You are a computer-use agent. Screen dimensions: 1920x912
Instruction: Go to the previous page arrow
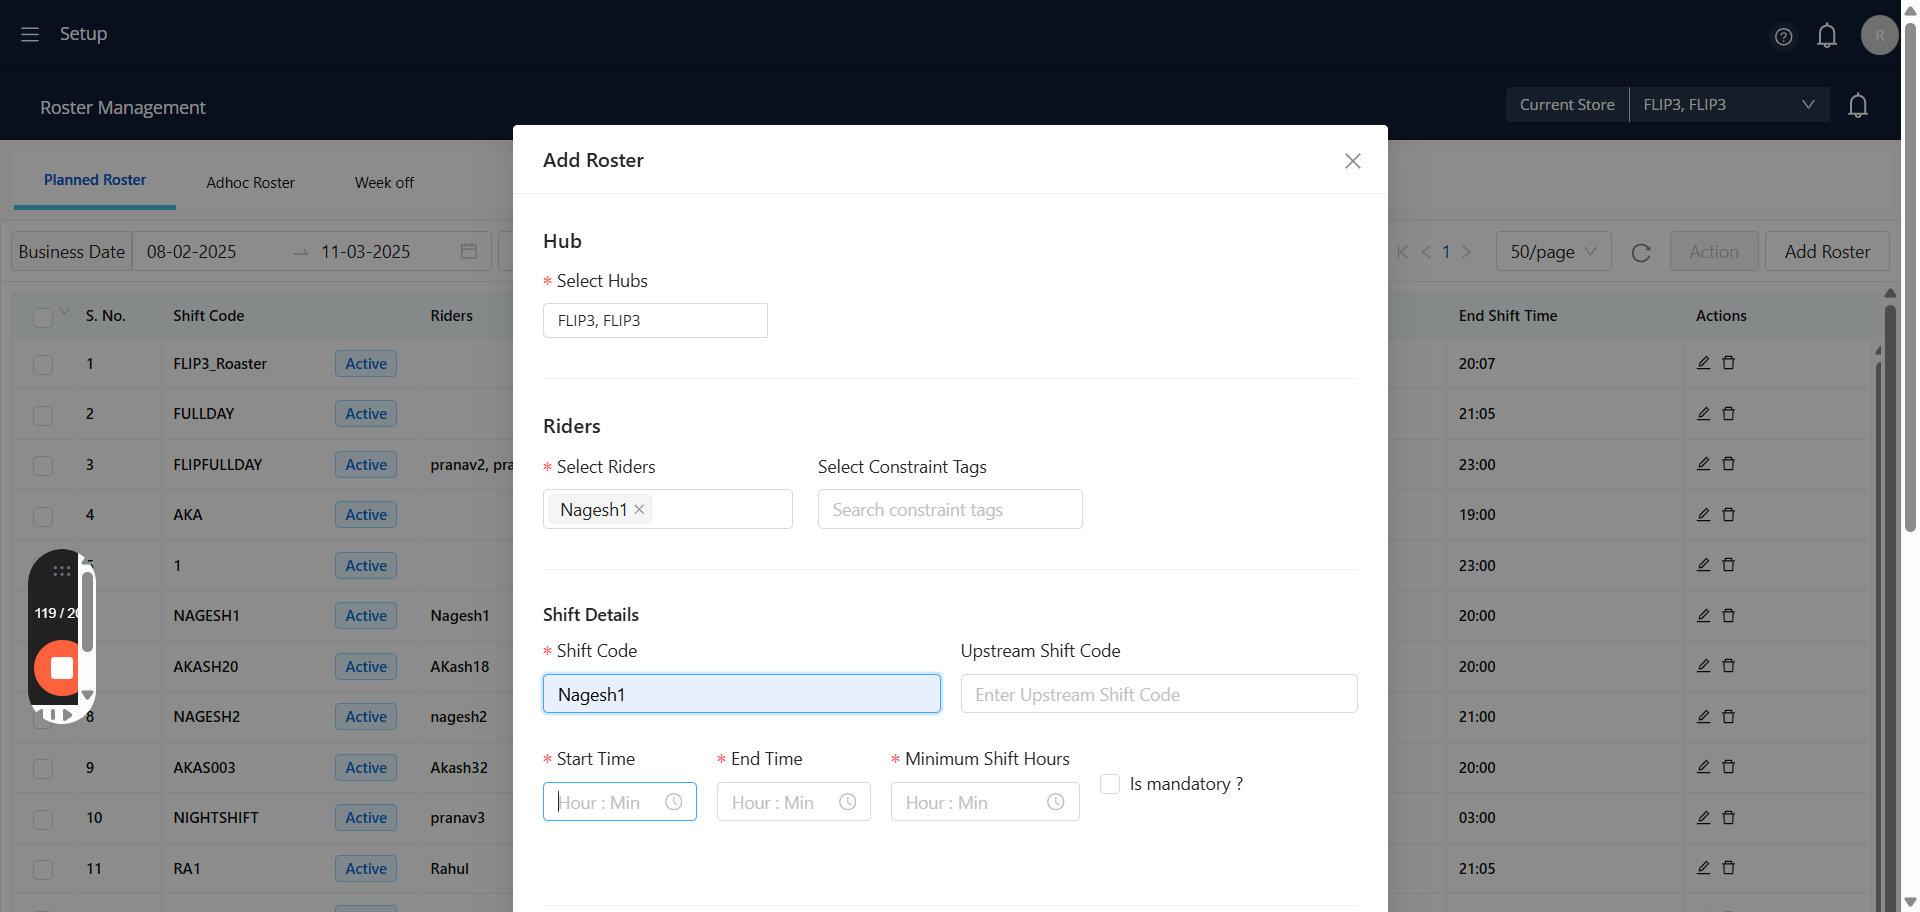coord(1426,252)
